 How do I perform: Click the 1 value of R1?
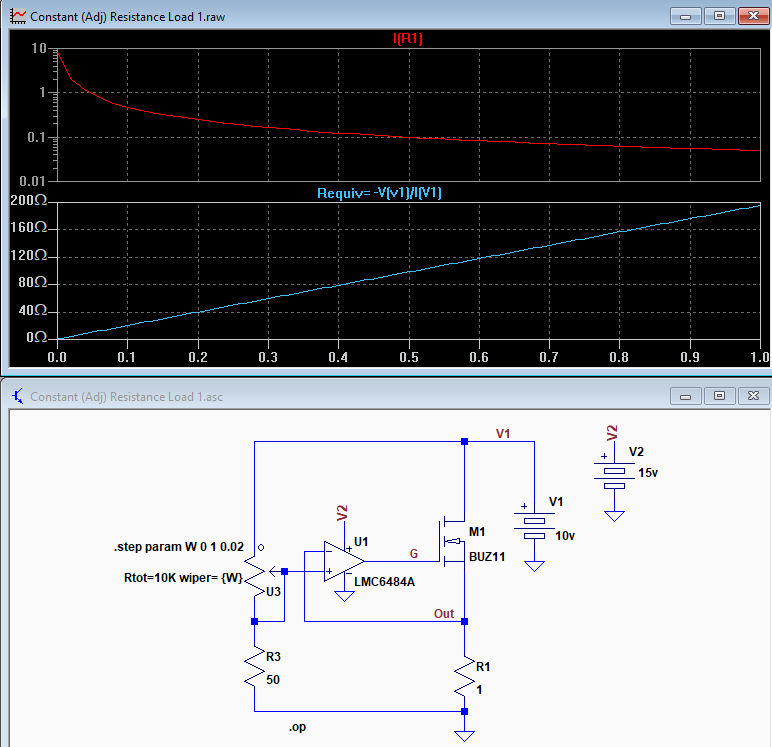pos(479,690)
